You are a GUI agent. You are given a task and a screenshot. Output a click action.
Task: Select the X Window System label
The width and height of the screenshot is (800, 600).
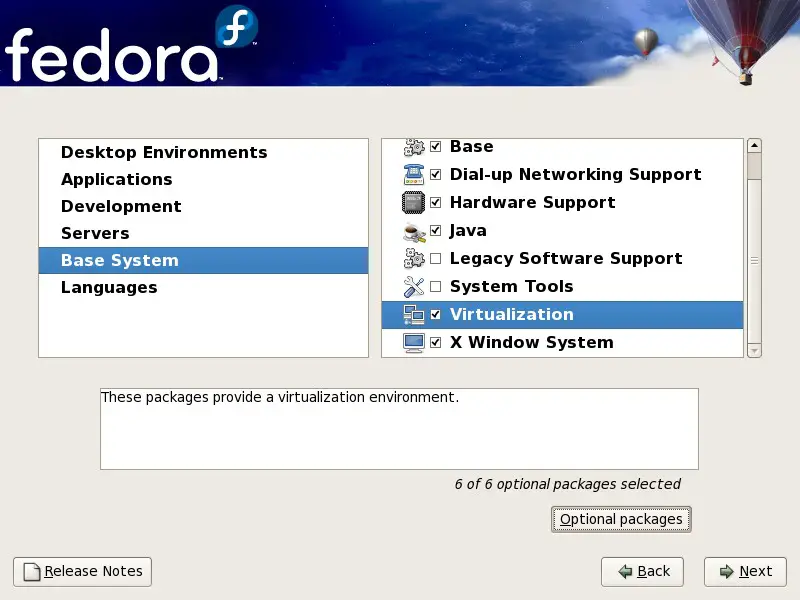click(532, 342)
